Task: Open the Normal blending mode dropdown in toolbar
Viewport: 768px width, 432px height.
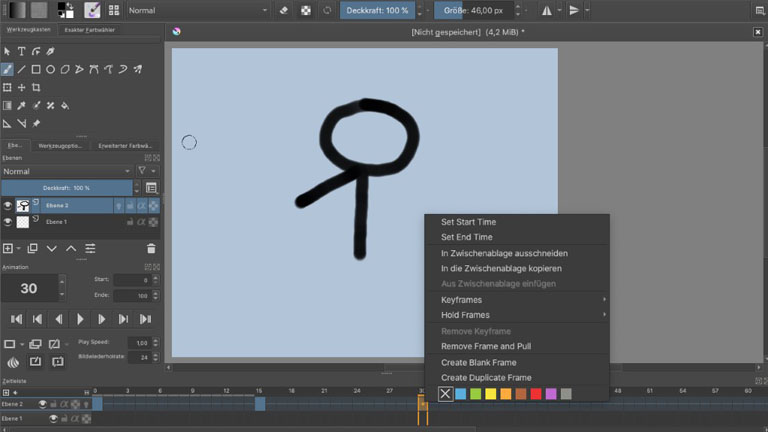Action: (197, 10)
